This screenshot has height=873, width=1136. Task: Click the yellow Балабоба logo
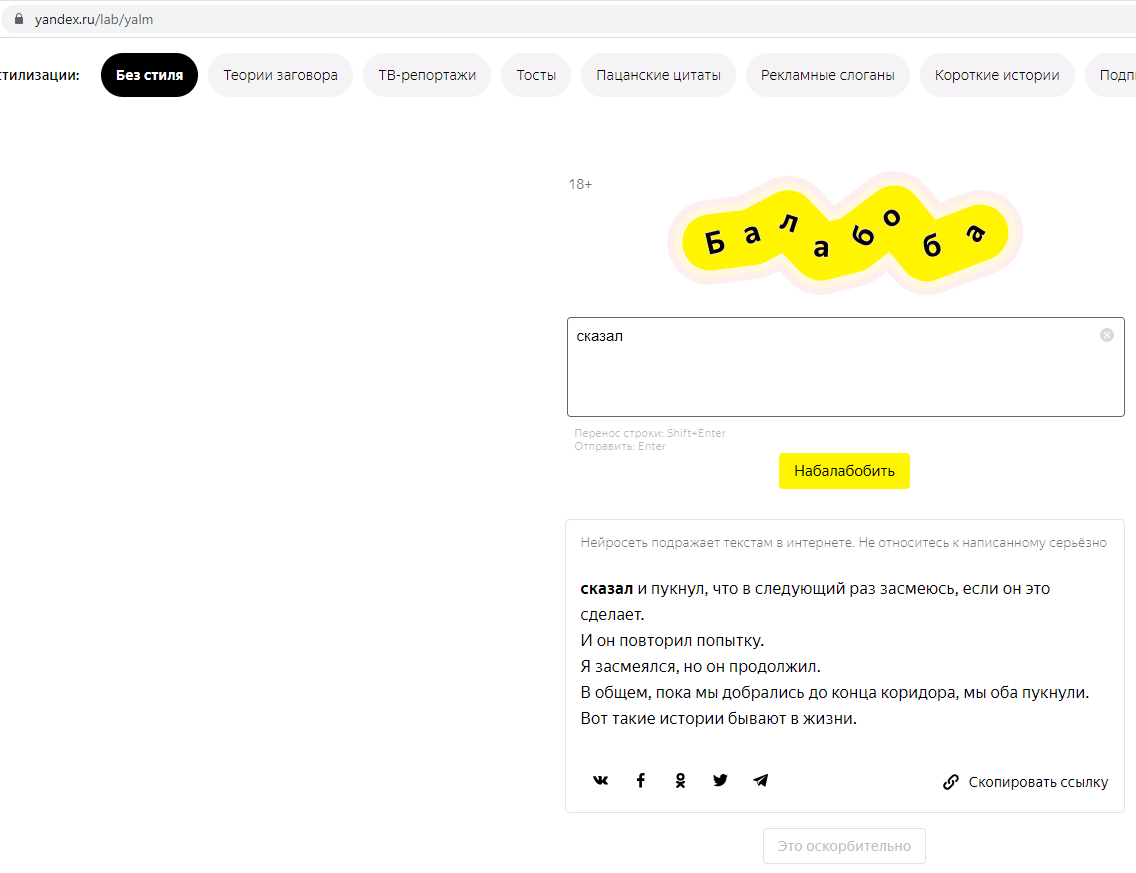click(845, 239)
